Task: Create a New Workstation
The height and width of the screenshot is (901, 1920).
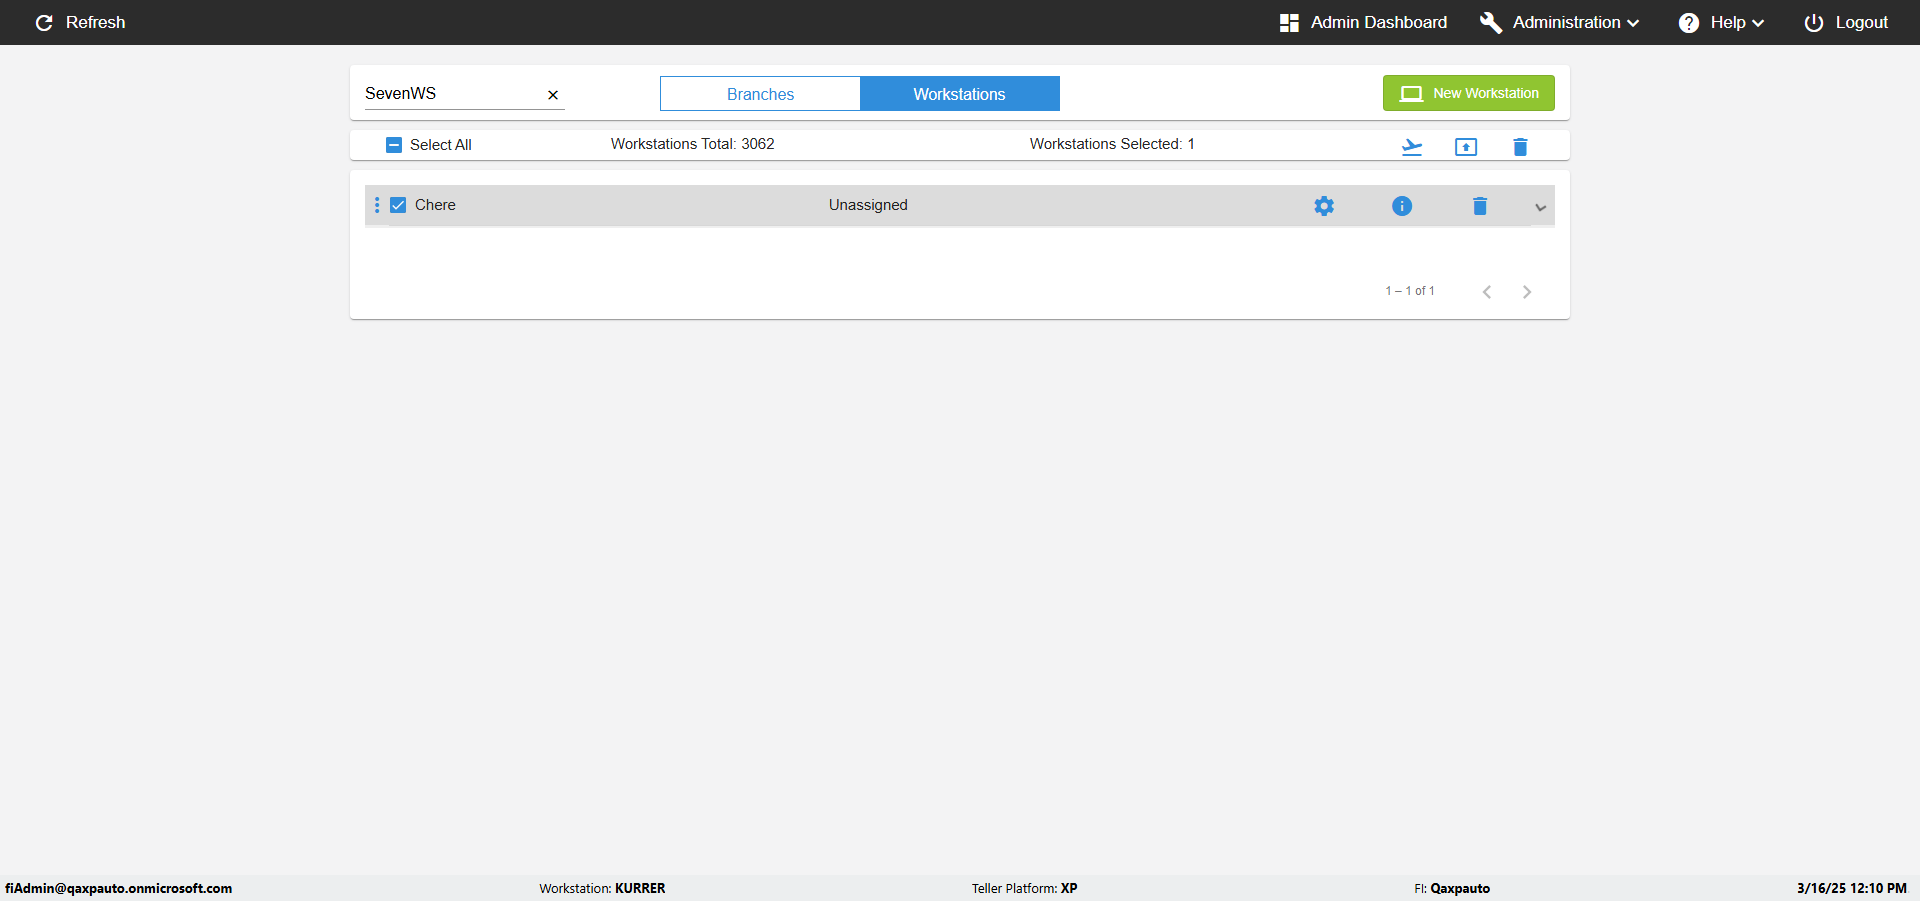Action: (1468, 93)
